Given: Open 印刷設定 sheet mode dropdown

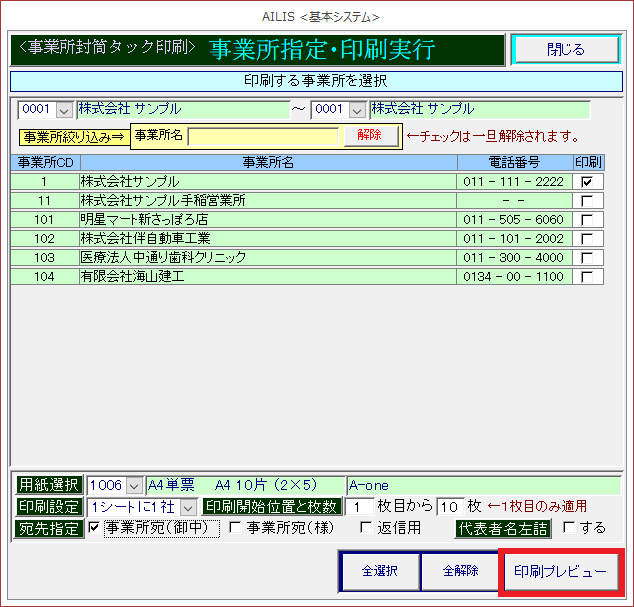Looking at the screenshot, I should click(188, 507).
